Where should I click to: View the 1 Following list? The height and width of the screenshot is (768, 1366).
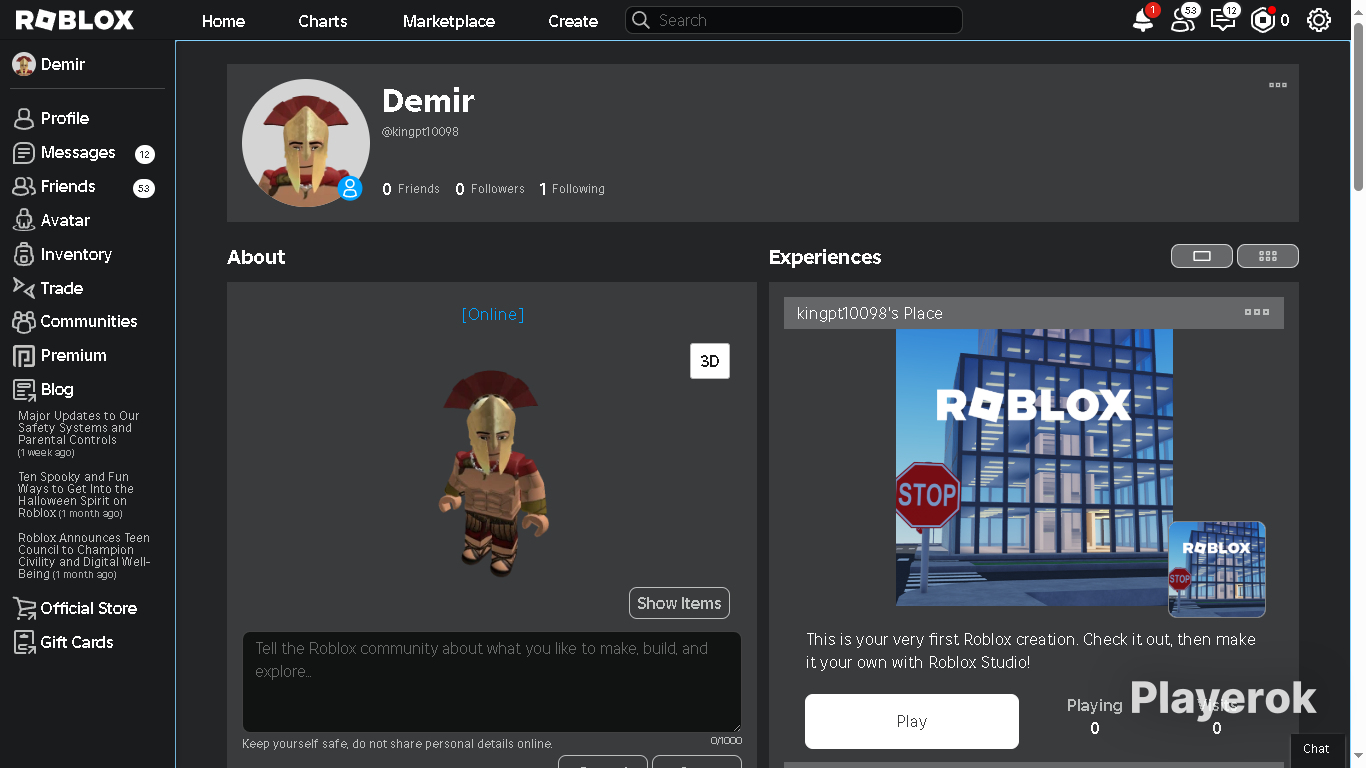click(x=572, y=189)
